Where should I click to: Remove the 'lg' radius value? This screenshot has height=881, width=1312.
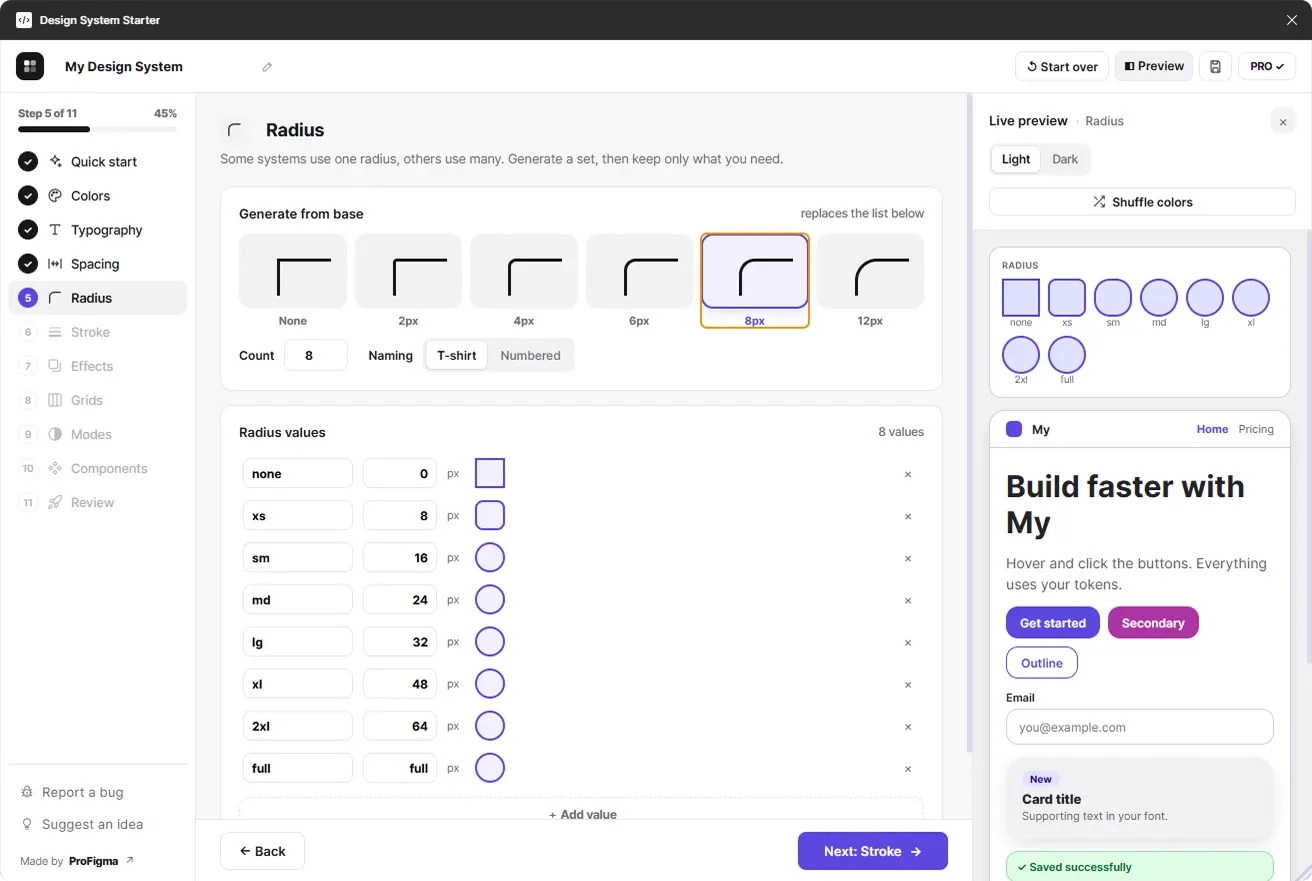pyautogui.click(x=908, y=642)
